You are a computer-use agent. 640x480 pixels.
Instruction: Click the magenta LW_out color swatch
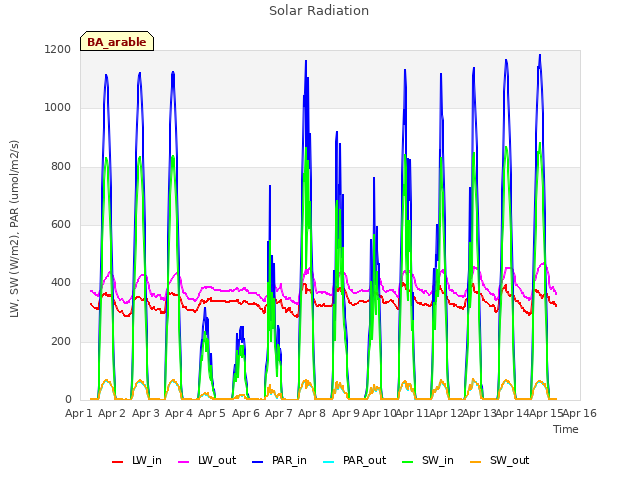tap(184, 462)
